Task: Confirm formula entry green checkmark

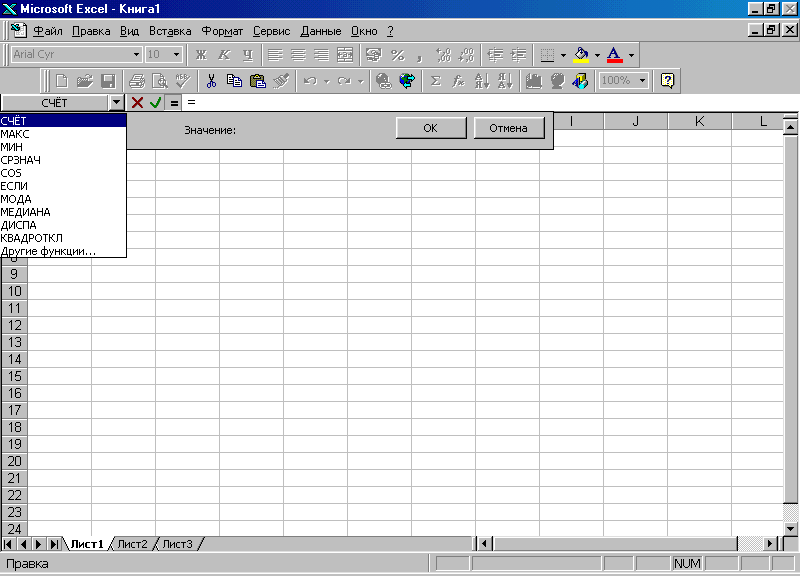Action: pos(156,103)
